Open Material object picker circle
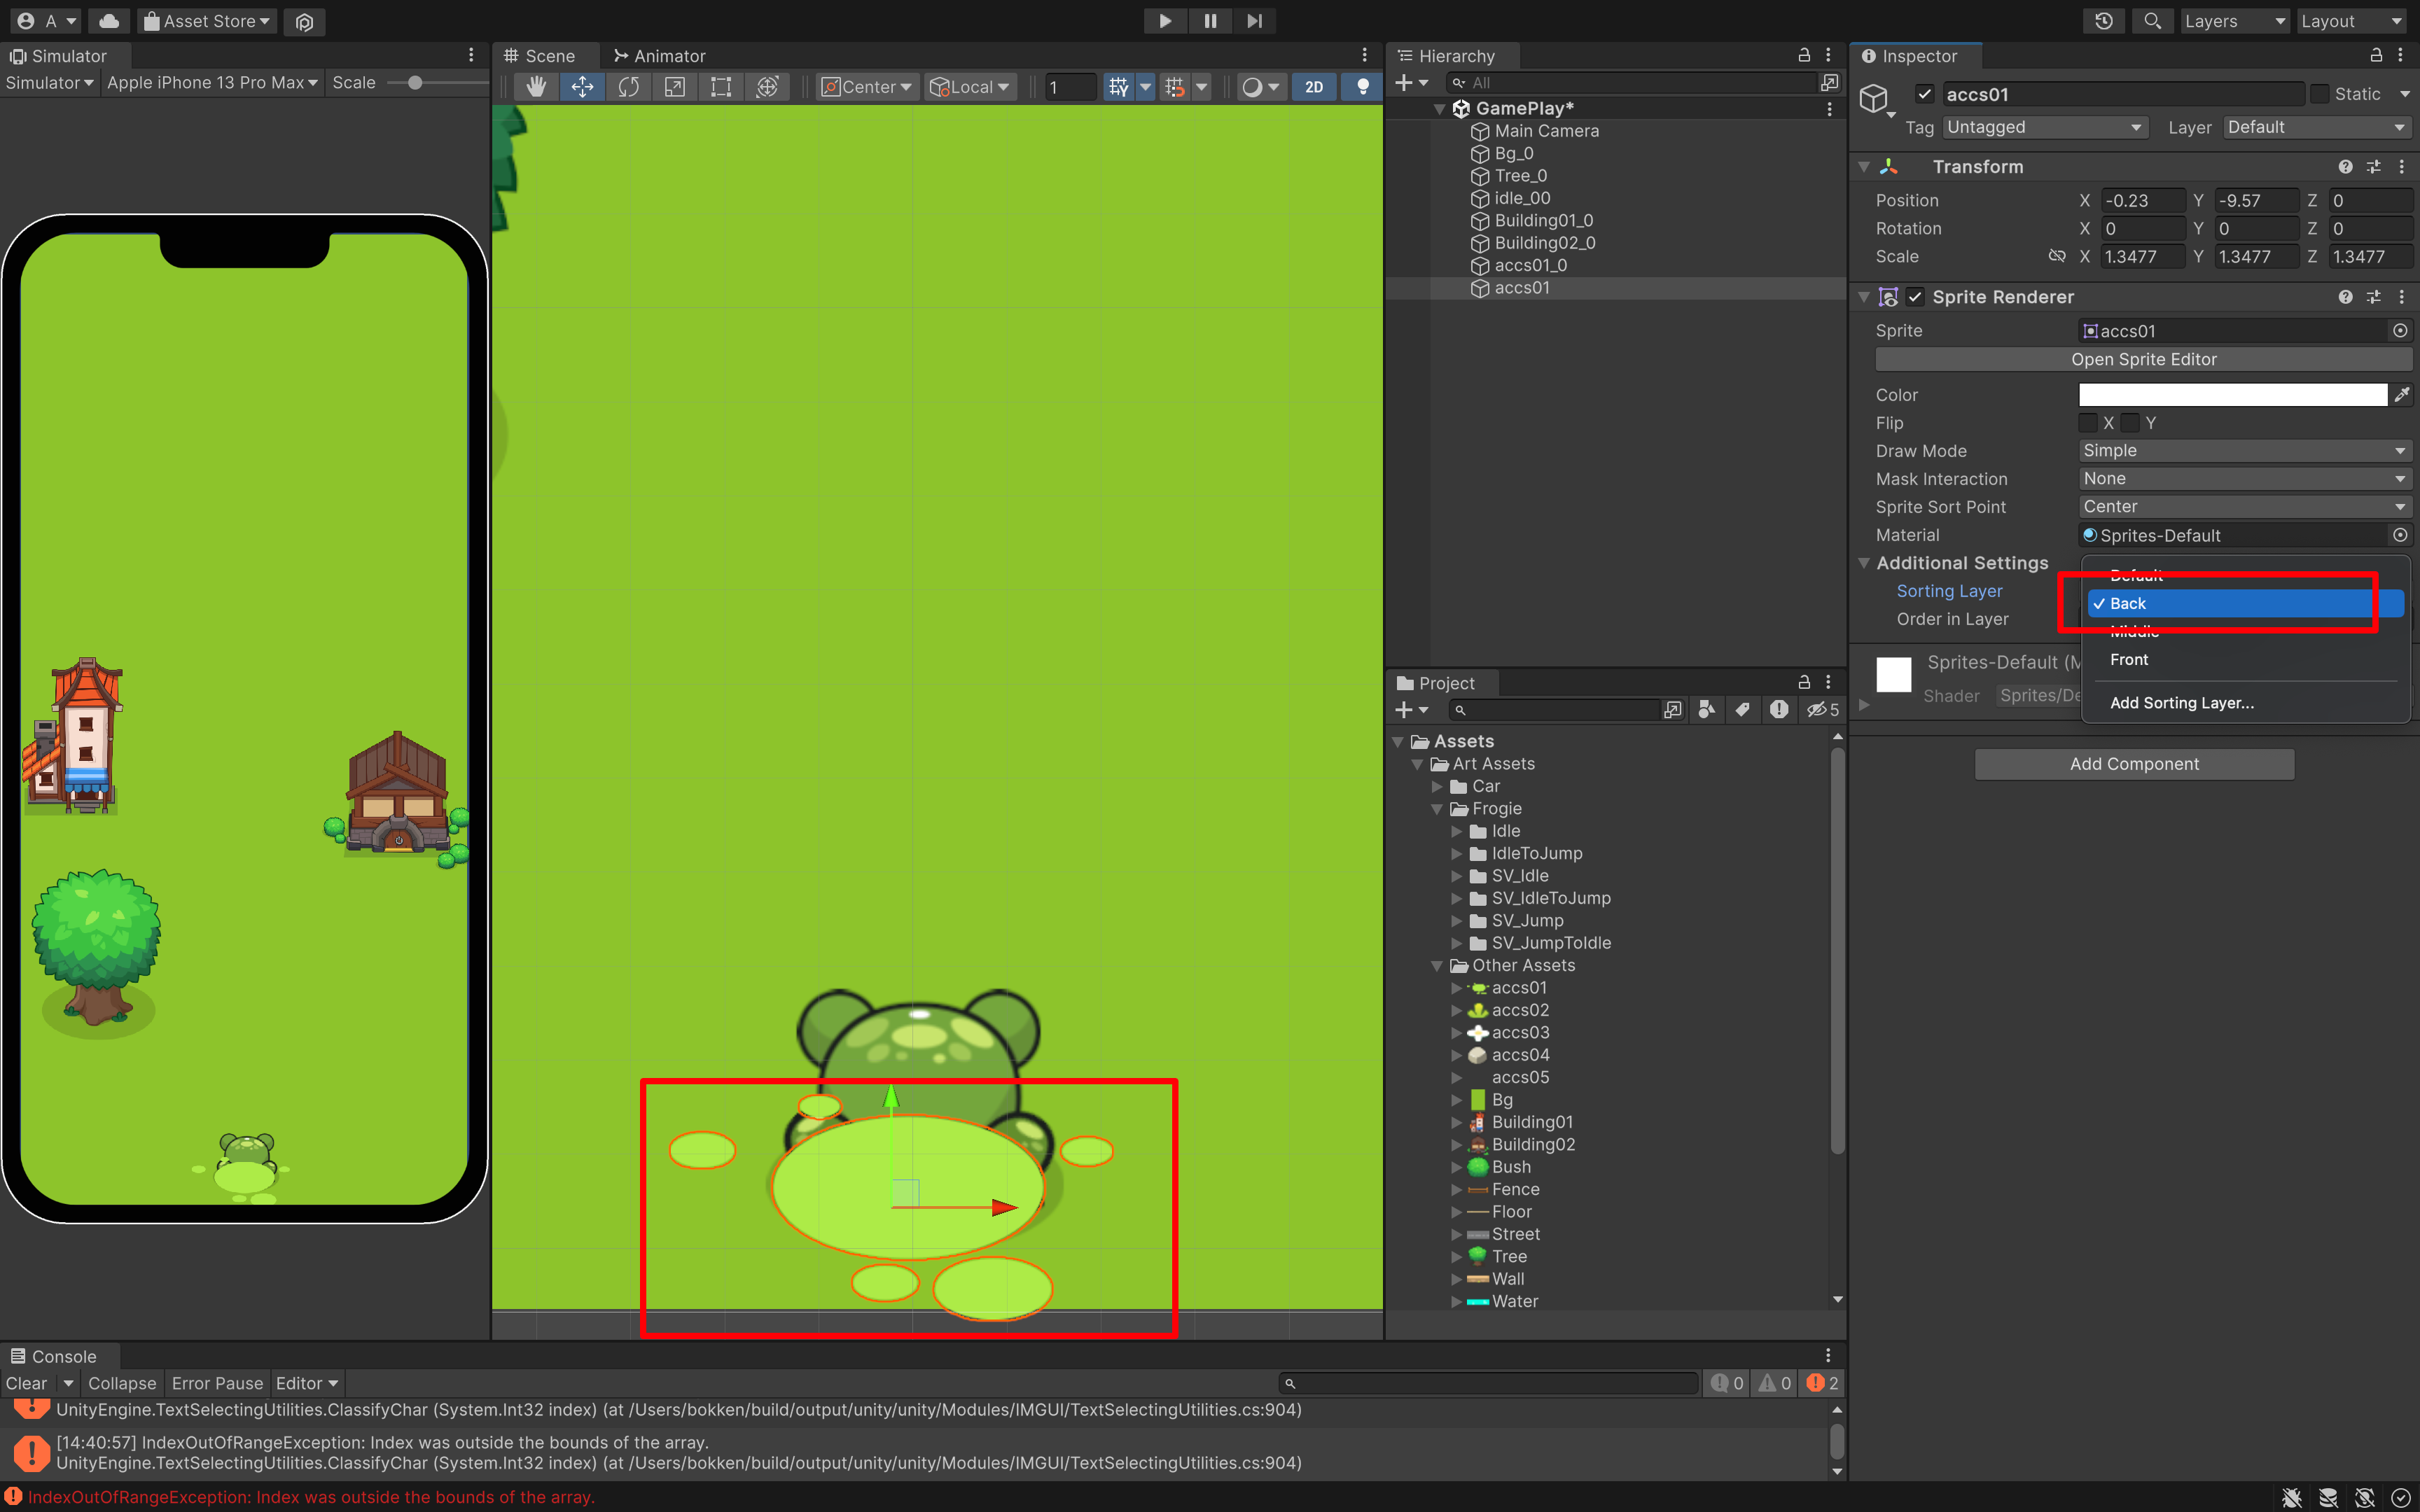Viewport: 2420px width, 1512px height. point(2400,536)
